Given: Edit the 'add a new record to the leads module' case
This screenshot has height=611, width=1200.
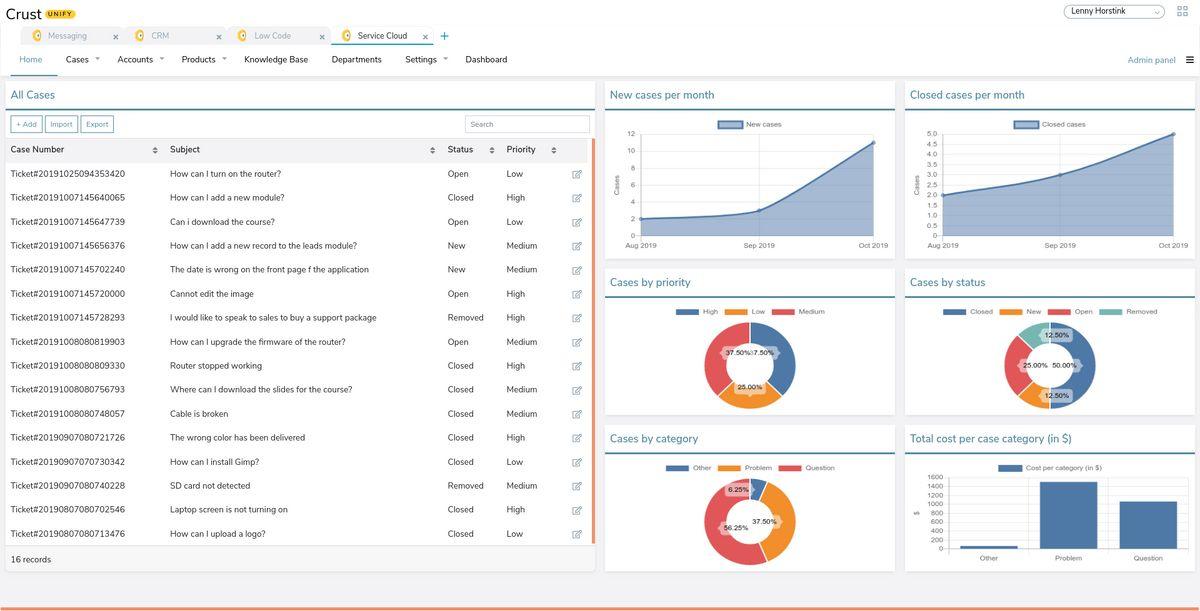Looking at the screenshot, I should 577,246.
